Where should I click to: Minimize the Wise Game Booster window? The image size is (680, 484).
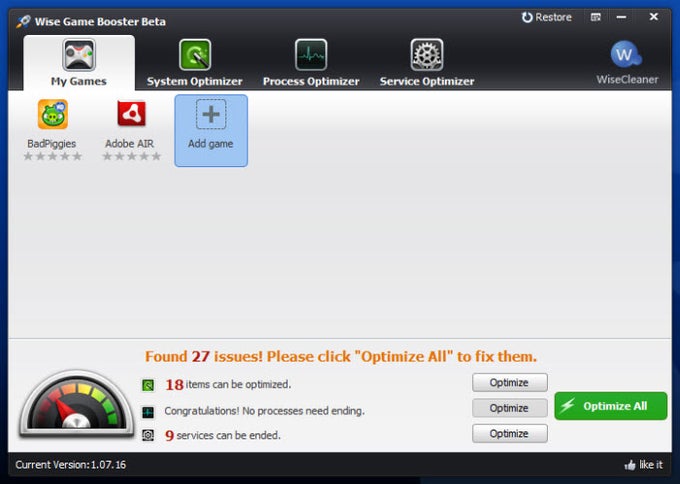click(621, 17)
